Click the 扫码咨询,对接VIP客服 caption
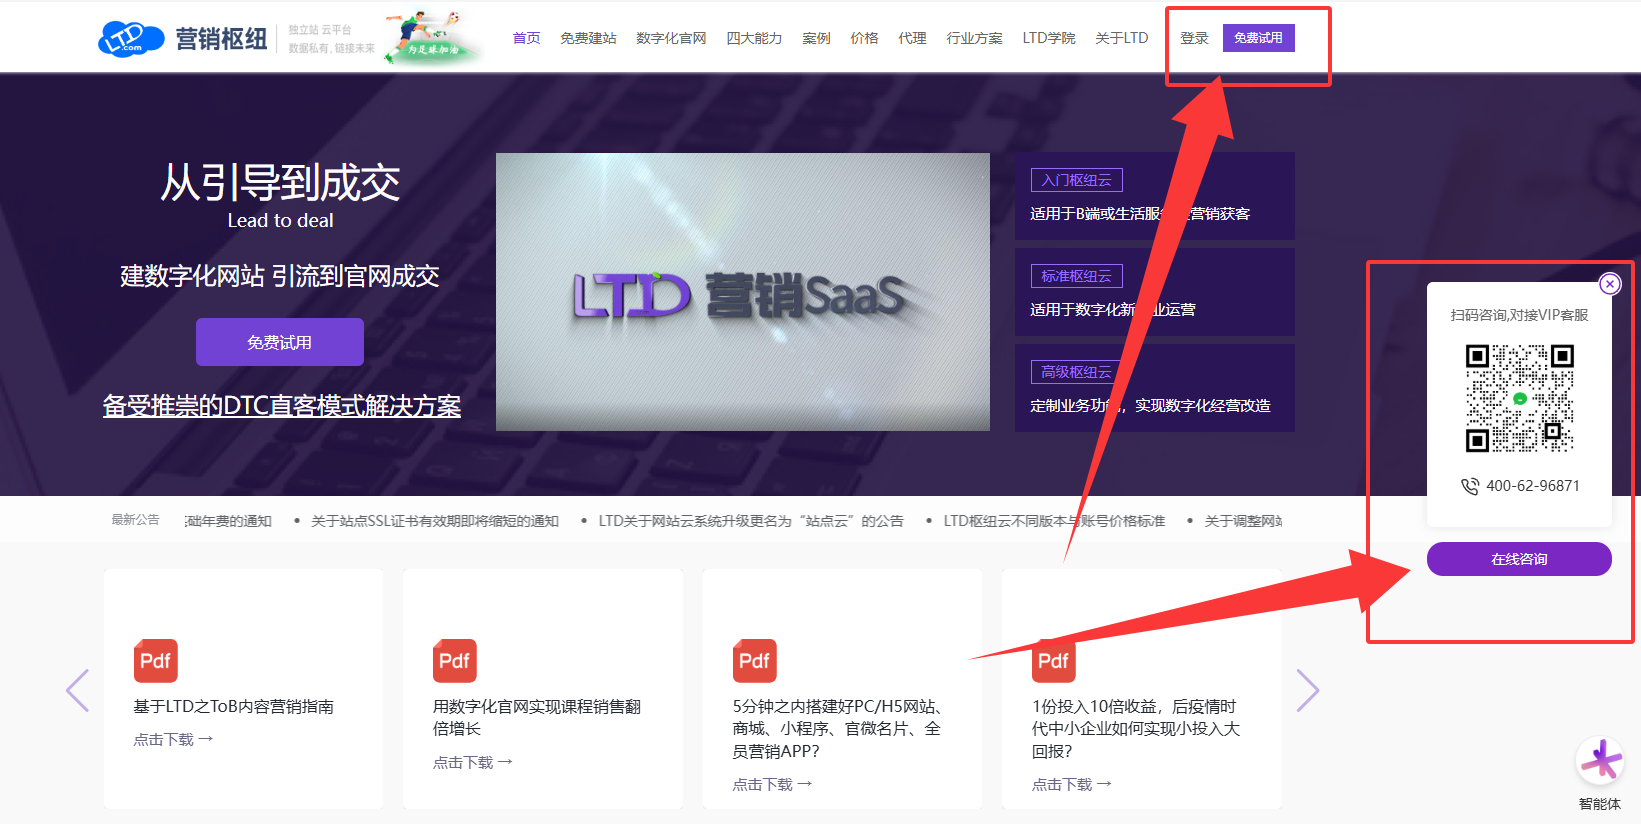 (1519, 315)
